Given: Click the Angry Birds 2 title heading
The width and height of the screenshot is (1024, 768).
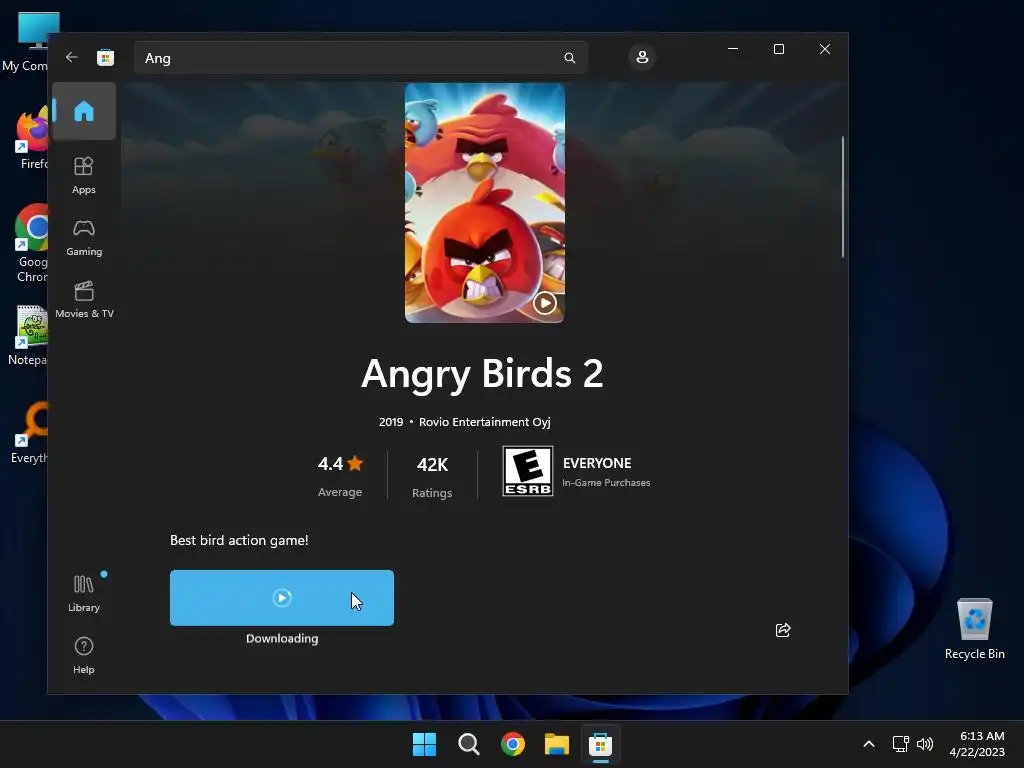Looking at the screenshot, I should [x=483, y=374].
